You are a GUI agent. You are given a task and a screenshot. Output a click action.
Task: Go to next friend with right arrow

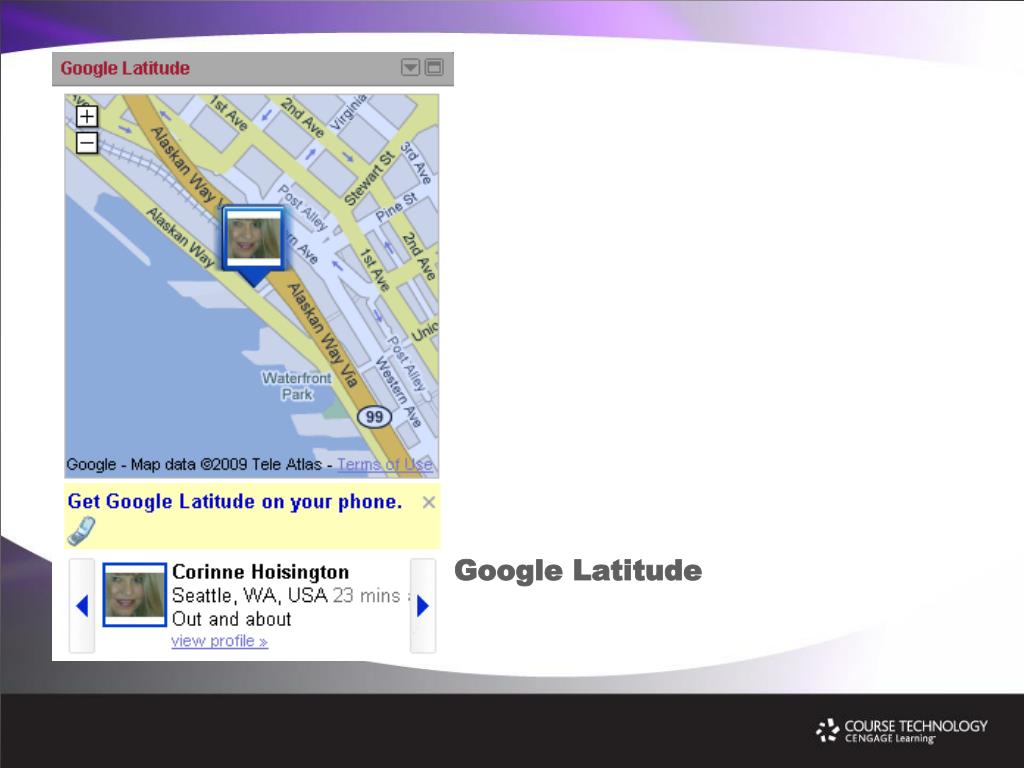(x=423, y=605)
